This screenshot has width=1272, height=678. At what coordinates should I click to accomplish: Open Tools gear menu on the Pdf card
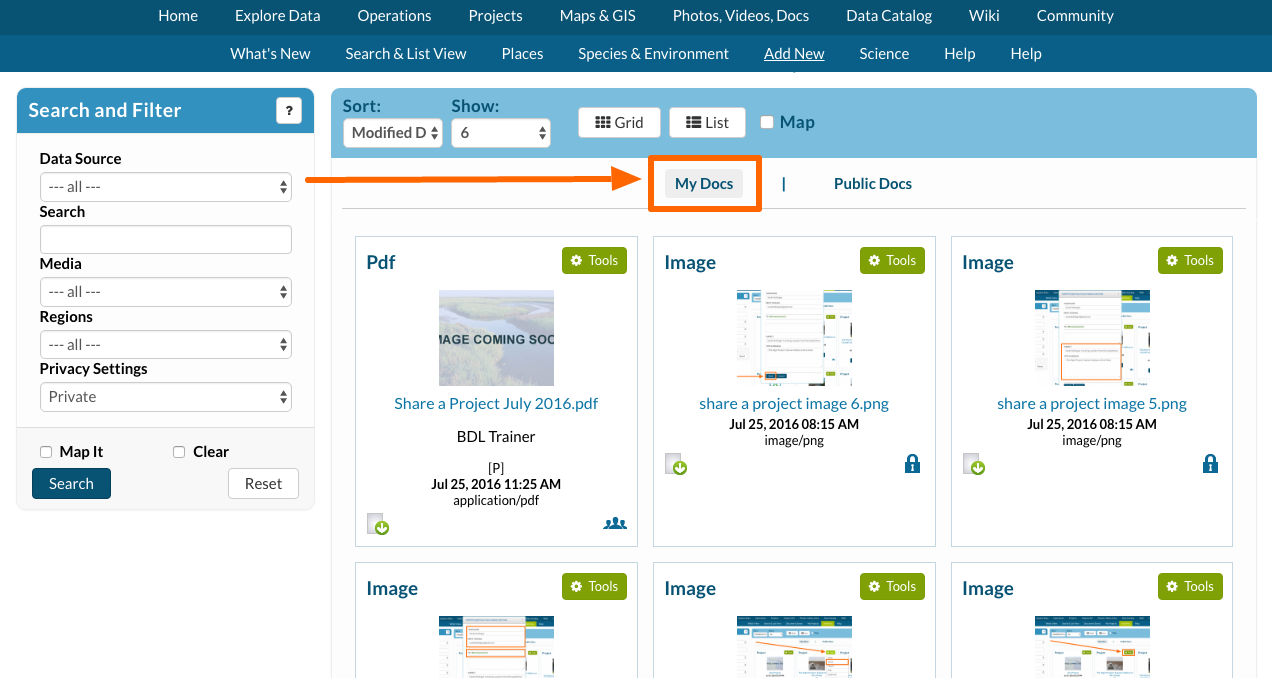(594, 260)
